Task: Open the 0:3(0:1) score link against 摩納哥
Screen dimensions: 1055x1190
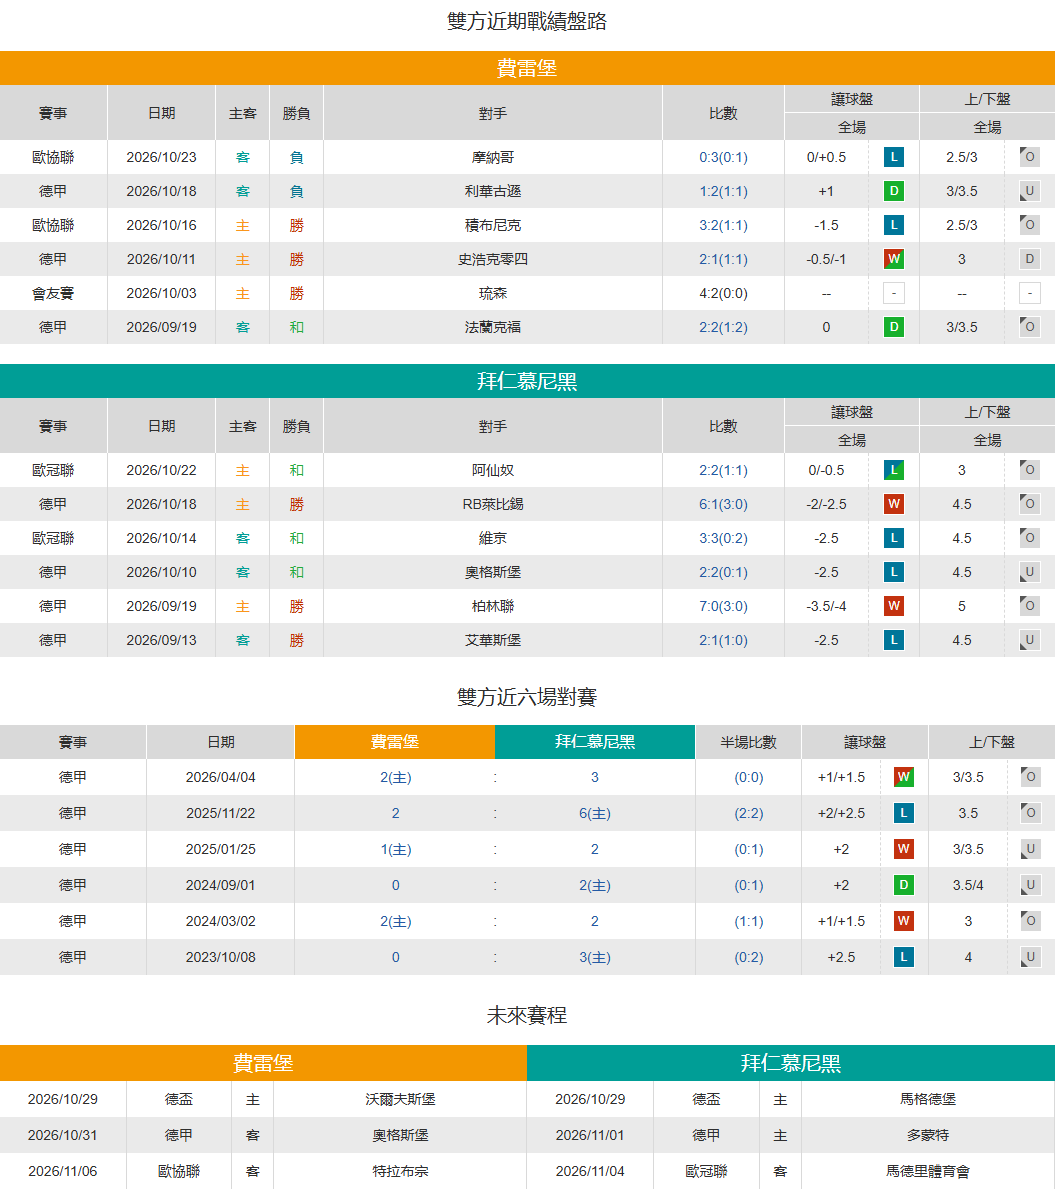Action: click(x=723, y=157)
